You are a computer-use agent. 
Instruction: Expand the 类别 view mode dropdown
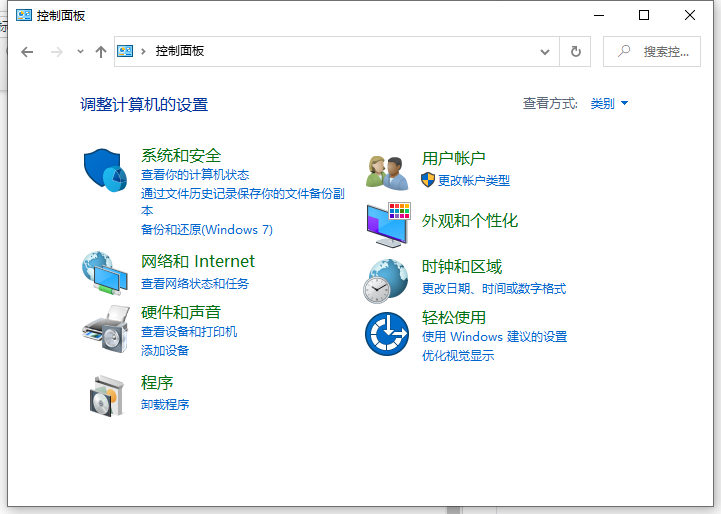pyautogui.click(x=609, y=103)
